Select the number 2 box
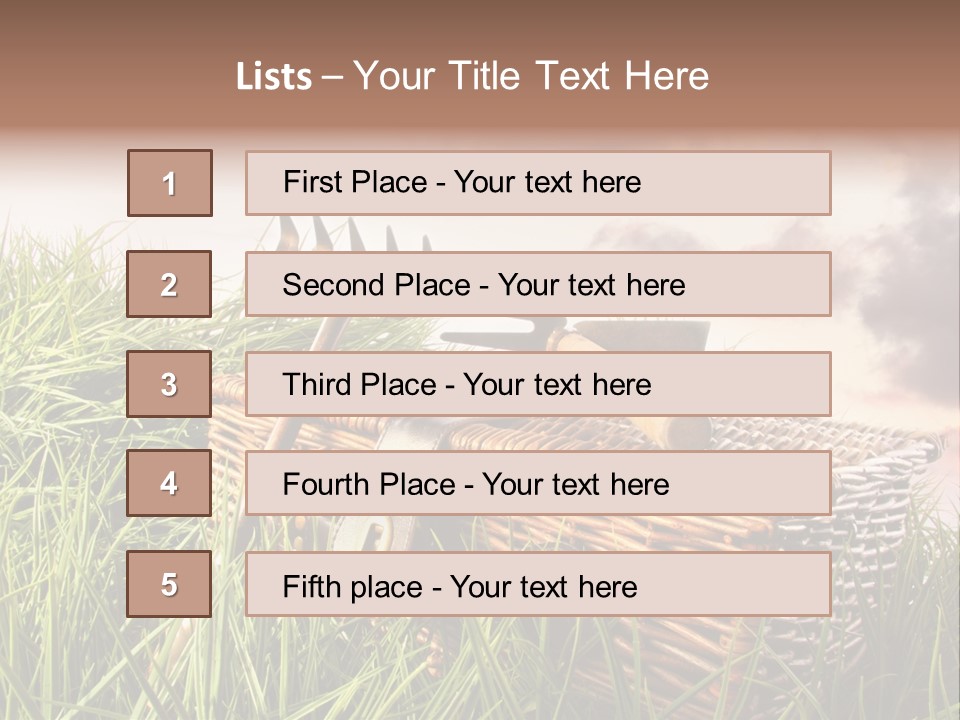 click(x=170, y=284)
